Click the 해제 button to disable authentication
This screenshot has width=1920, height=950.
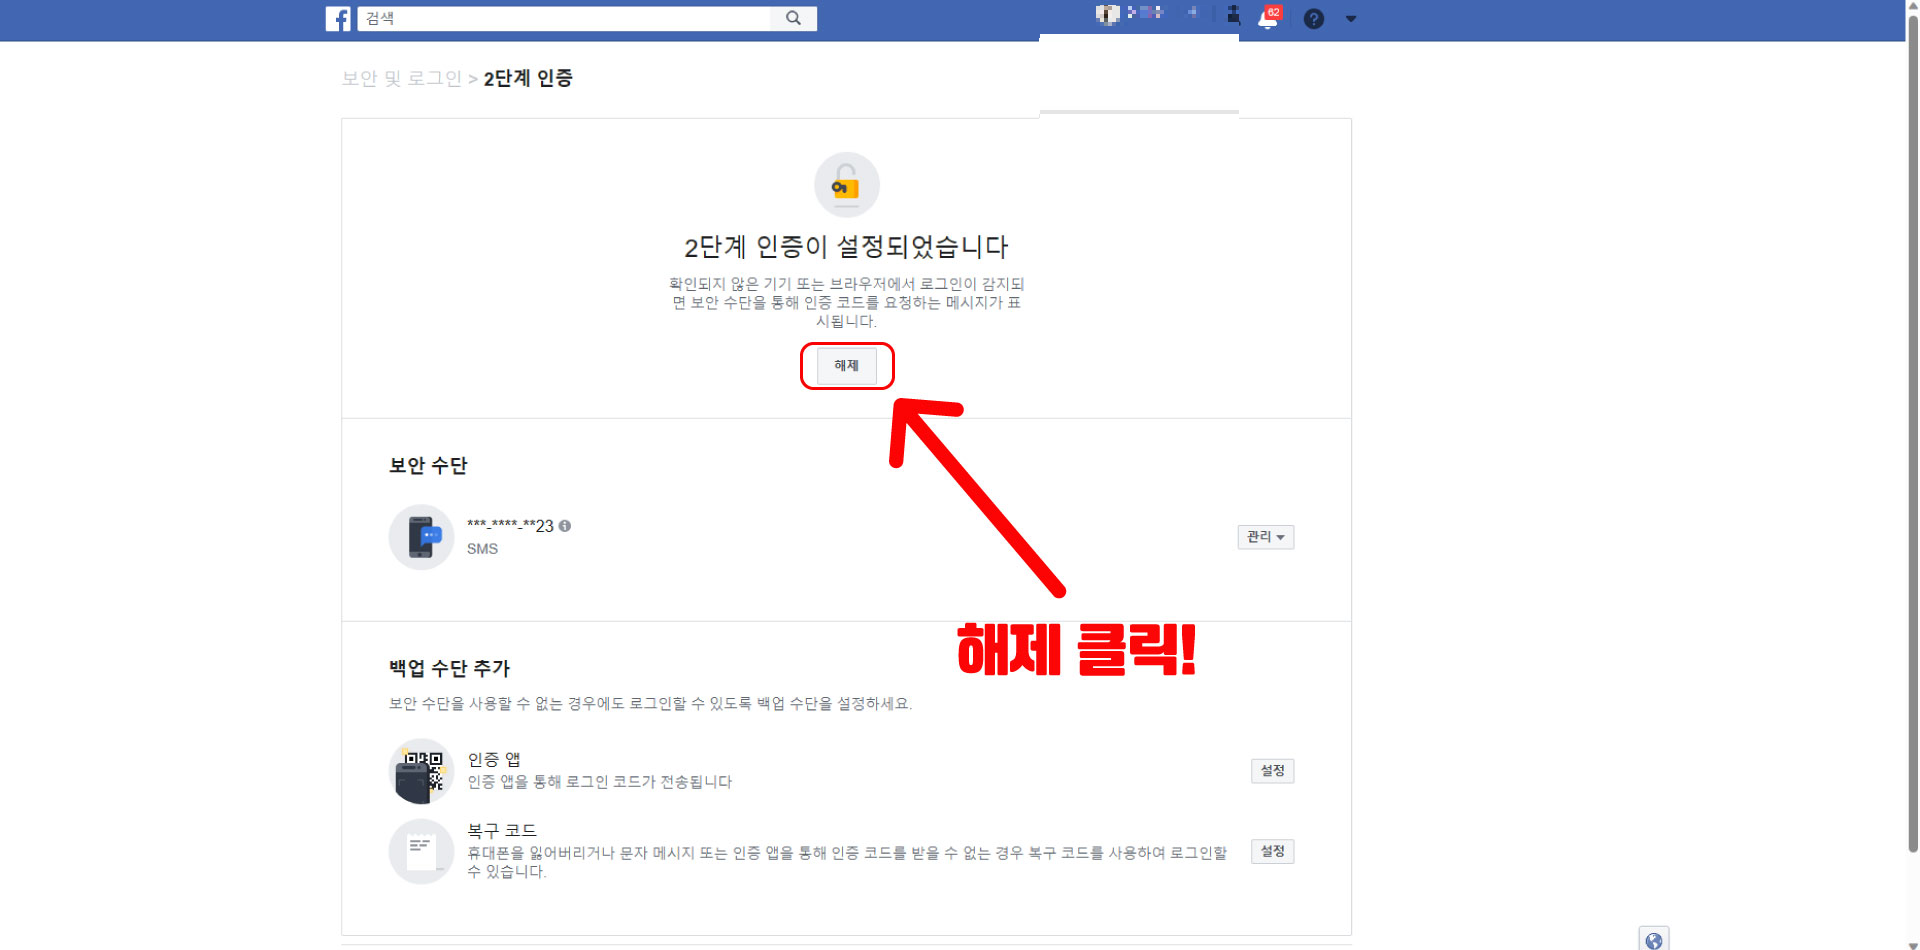point(846,365)
